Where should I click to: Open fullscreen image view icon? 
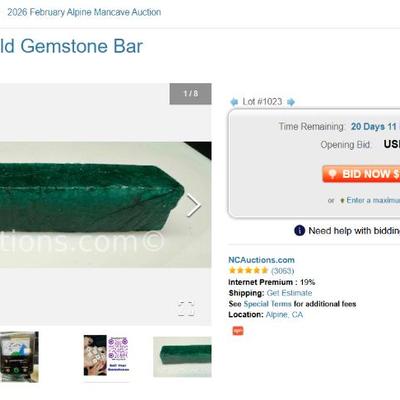tap(186, 308)
